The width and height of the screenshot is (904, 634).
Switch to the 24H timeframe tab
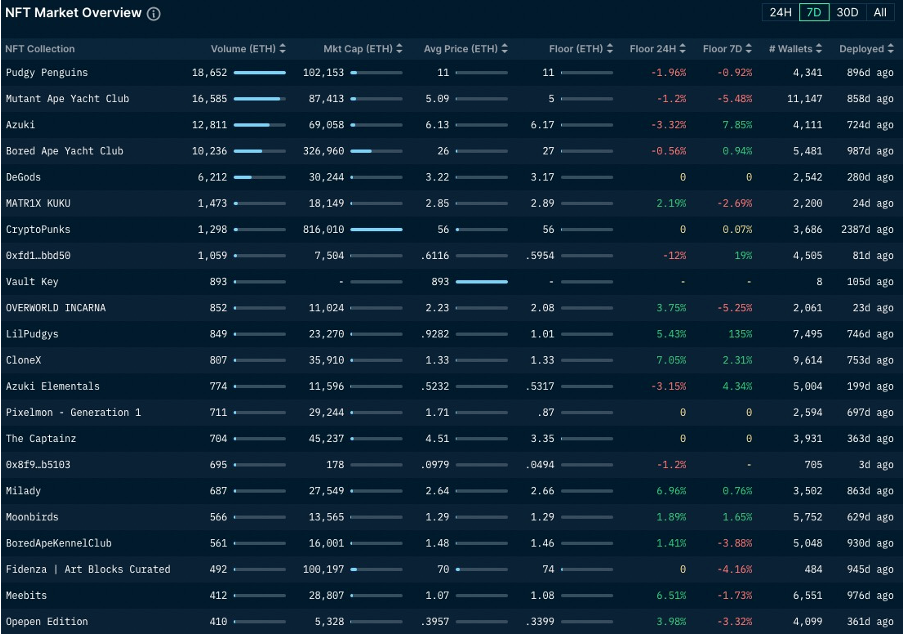point(781,12)
